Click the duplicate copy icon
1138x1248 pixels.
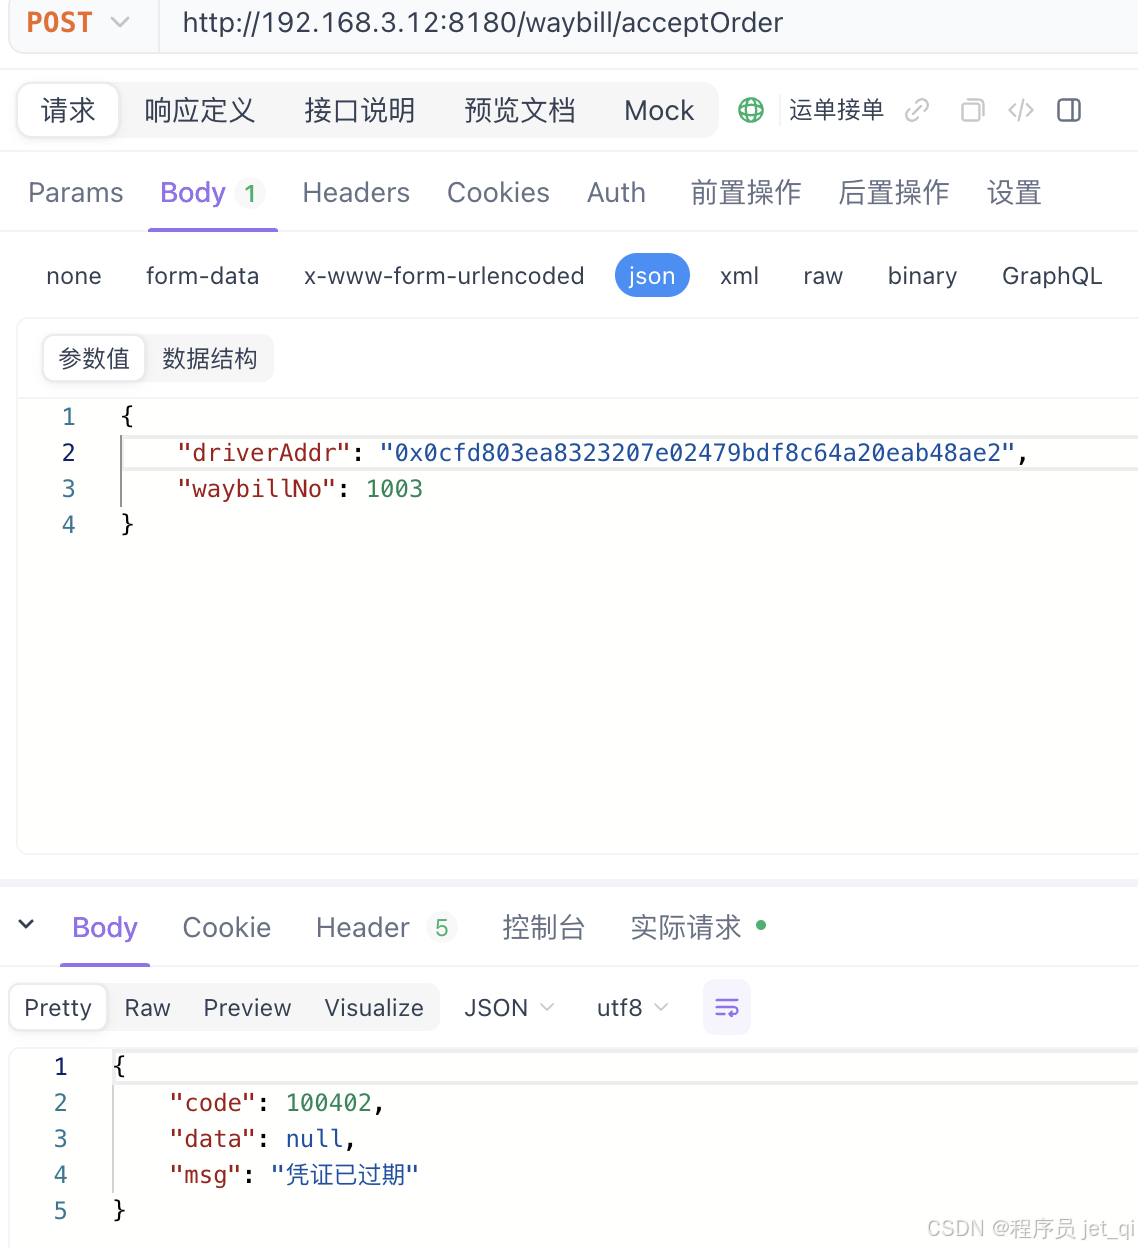(x=972, y=110)
